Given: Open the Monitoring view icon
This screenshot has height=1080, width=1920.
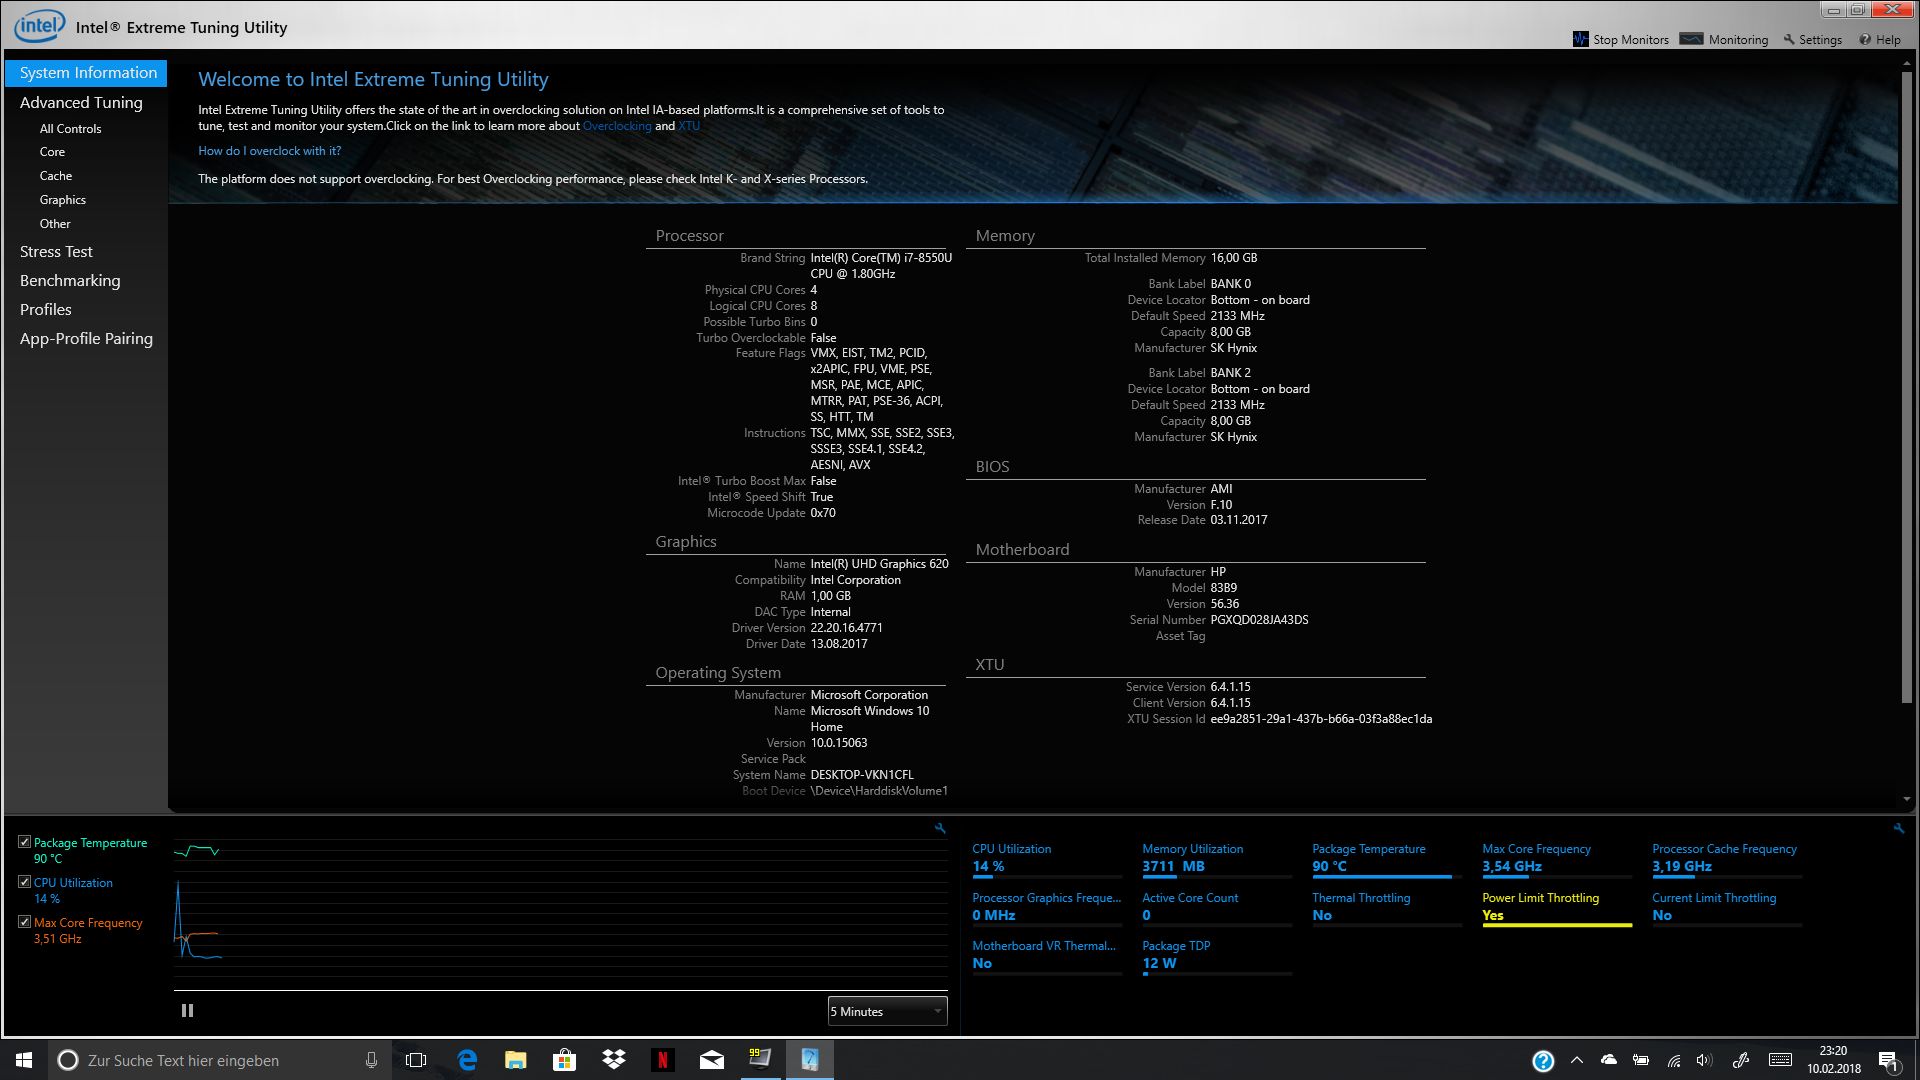Looking at the screenshot, I should click(x=1691, y=39).
